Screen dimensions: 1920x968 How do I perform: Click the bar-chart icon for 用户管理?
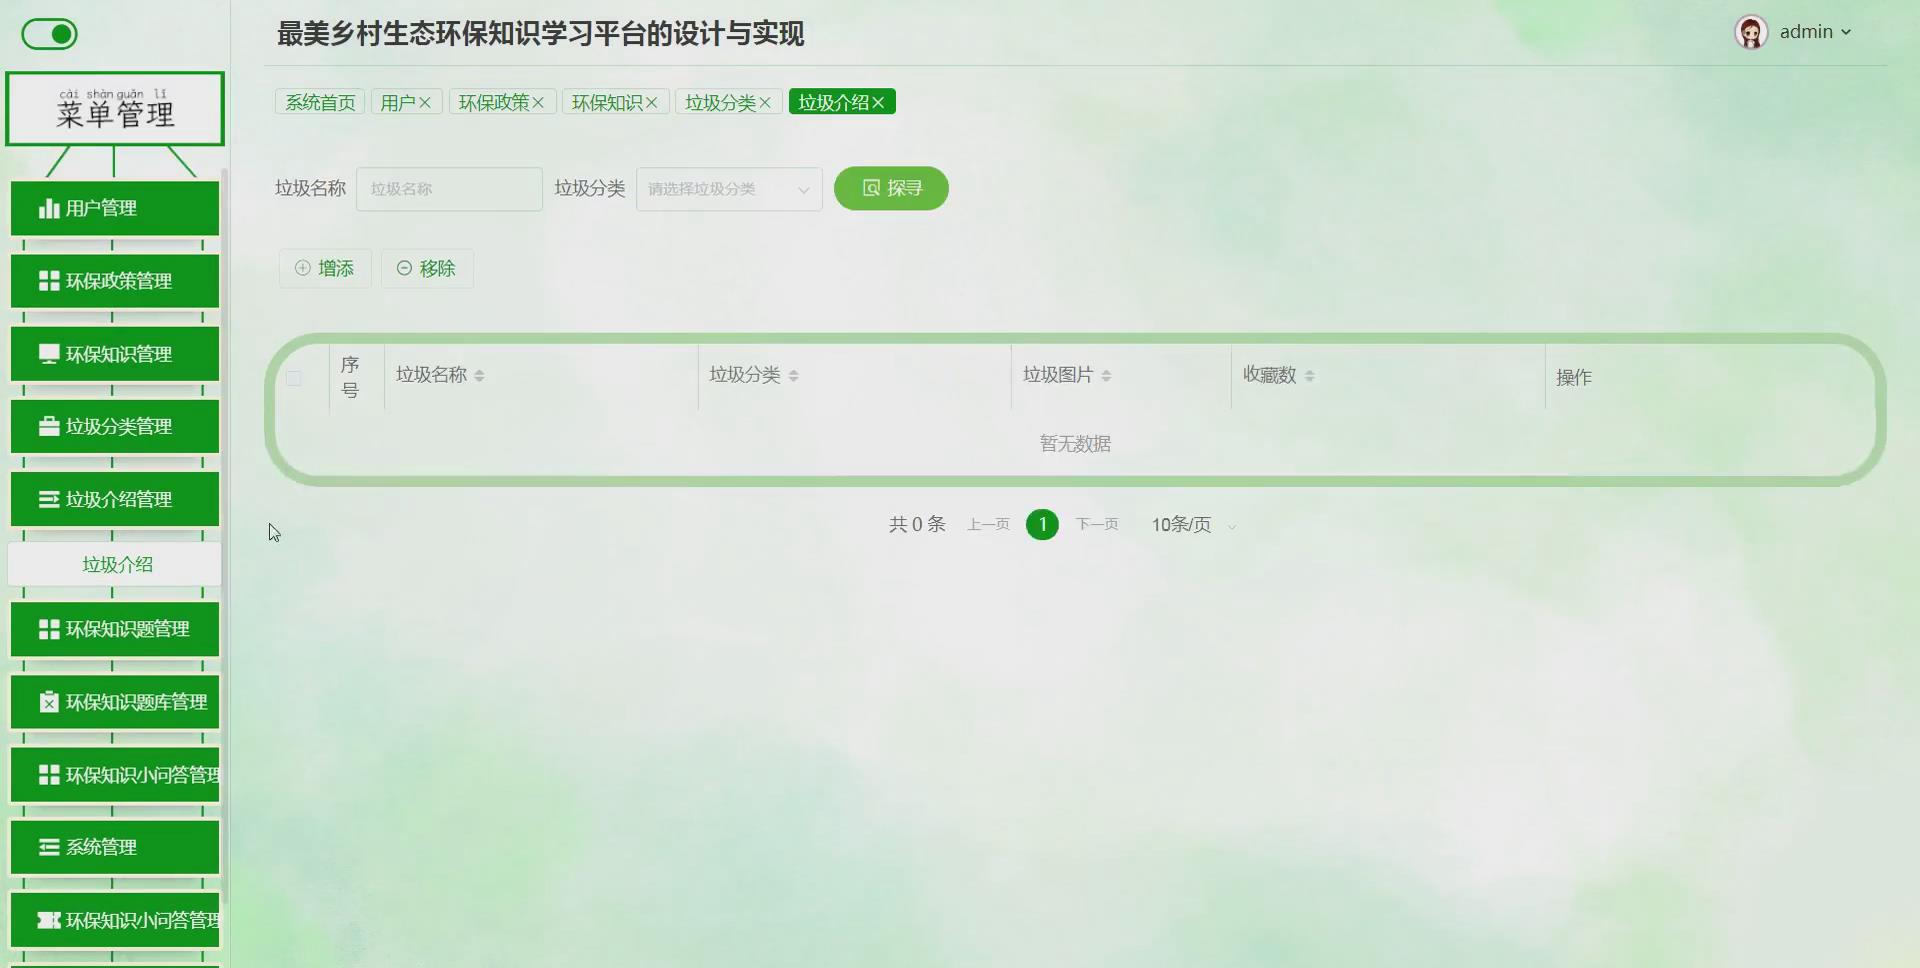click(49, 208)
